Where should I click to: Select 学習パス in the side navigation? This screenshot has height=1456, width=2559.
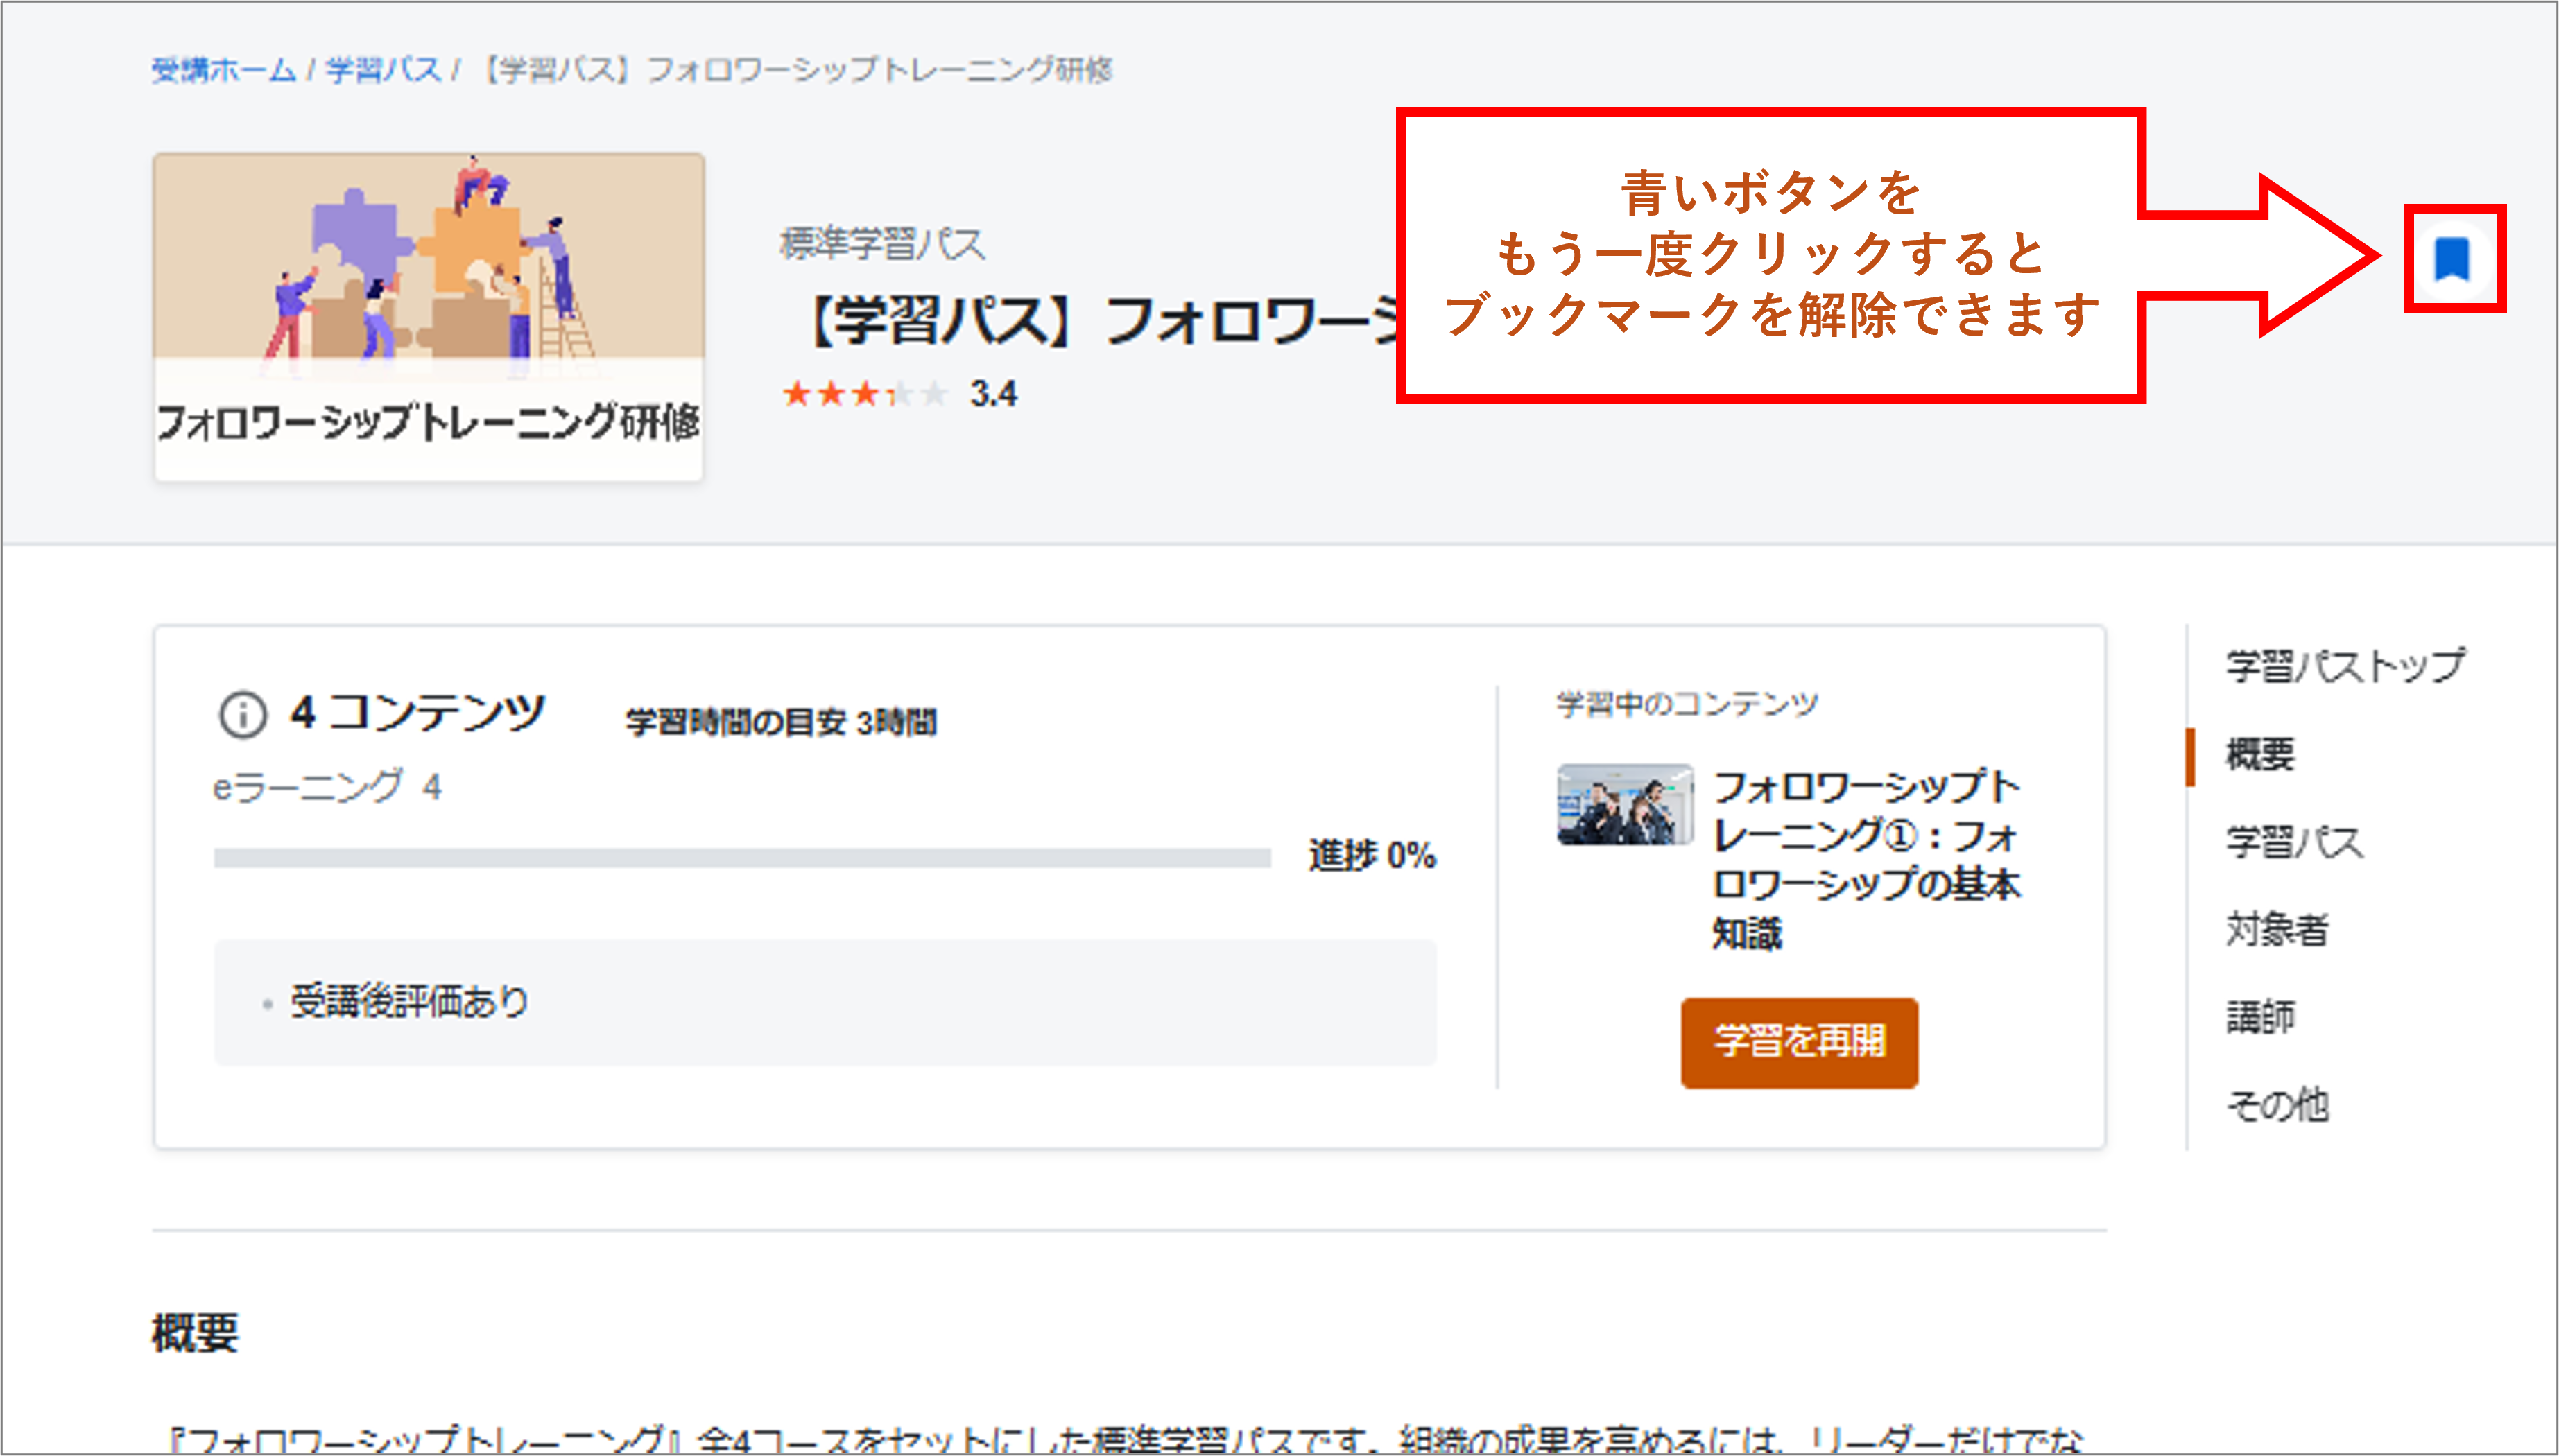[x=2294, y=842]
